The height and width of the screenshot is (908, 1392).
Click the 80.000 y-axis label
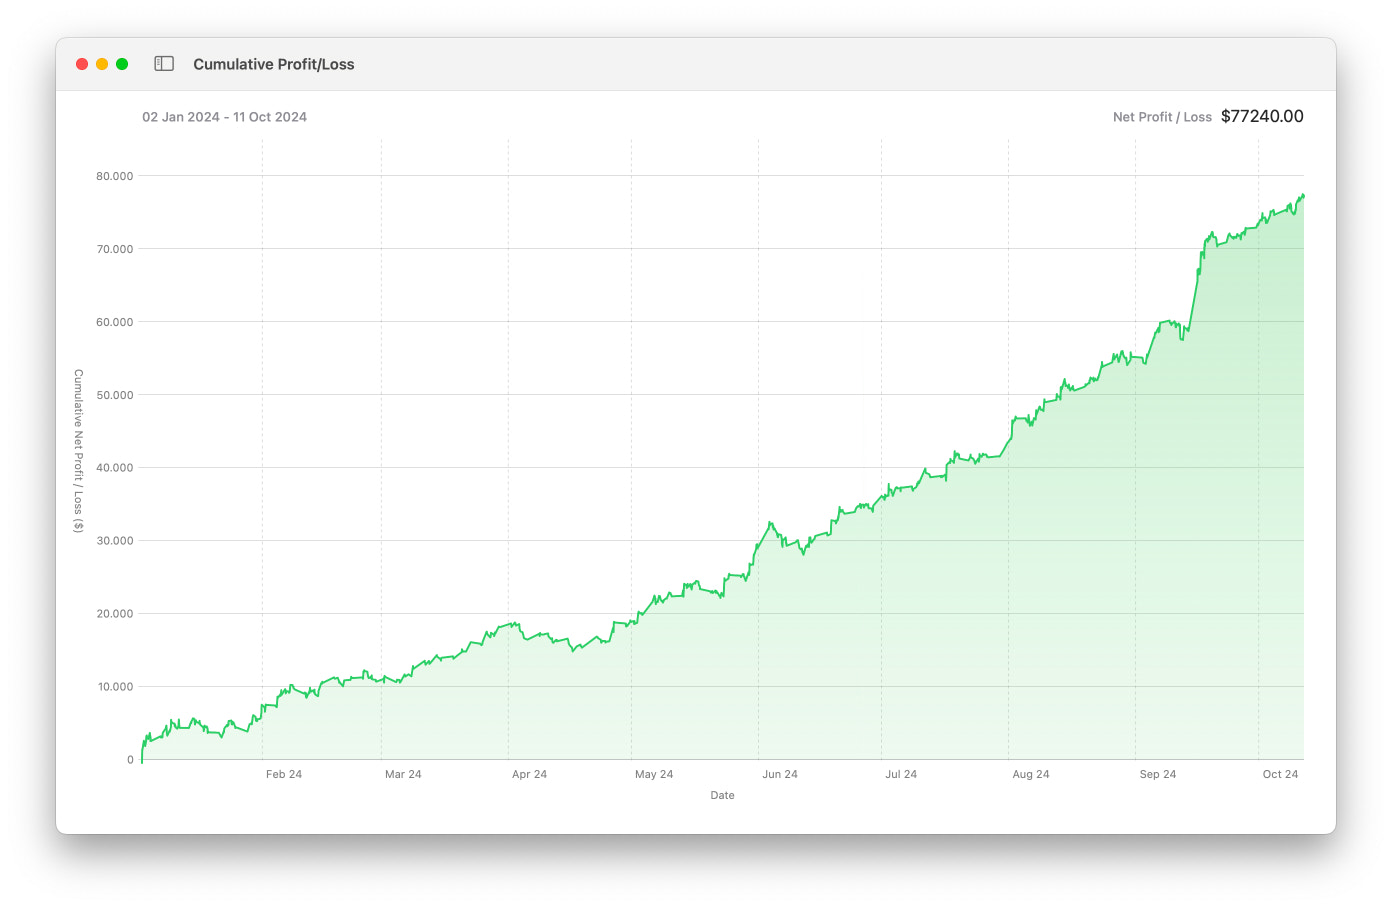pyautogui.click(x=115, y=176)
